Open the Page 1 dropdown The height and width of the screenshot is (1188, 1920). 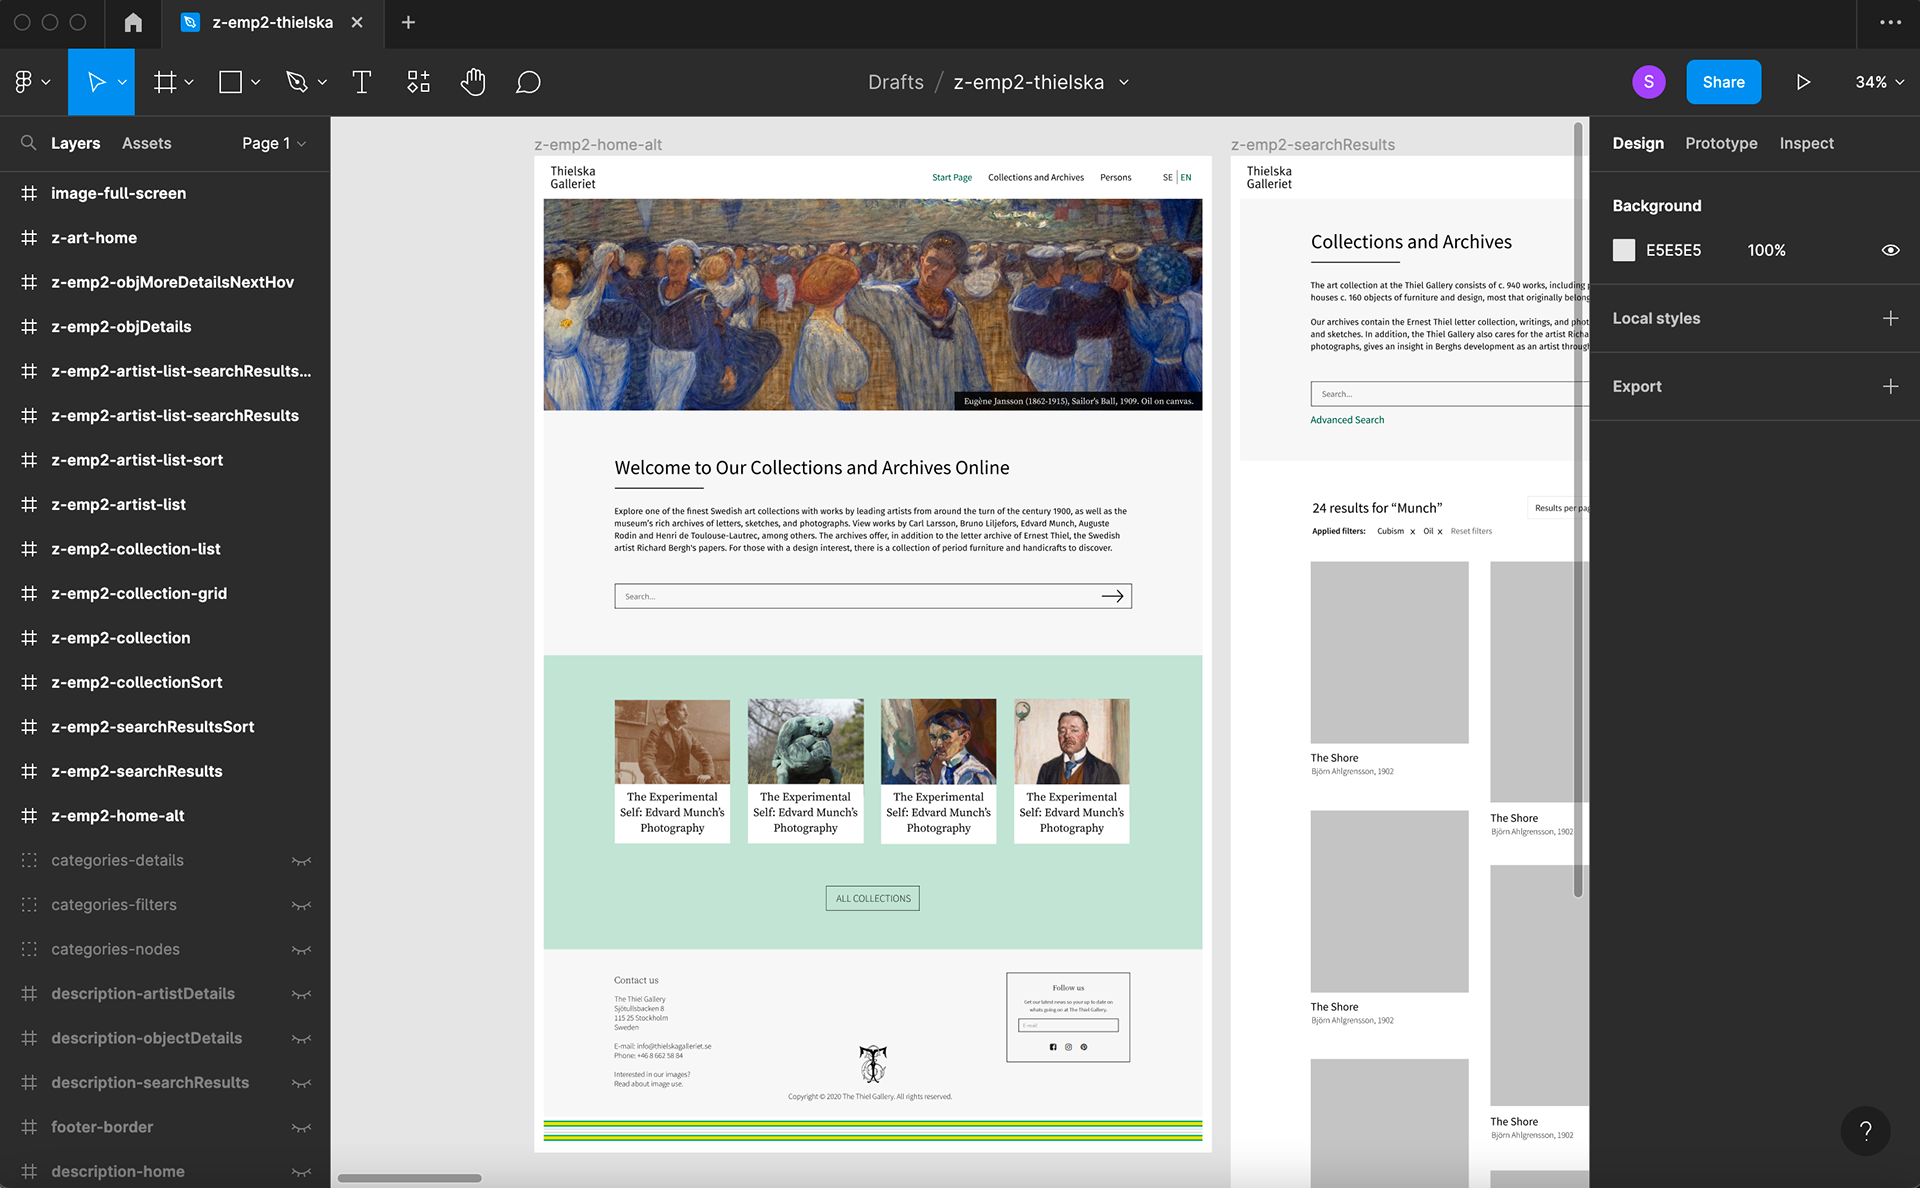273,143
